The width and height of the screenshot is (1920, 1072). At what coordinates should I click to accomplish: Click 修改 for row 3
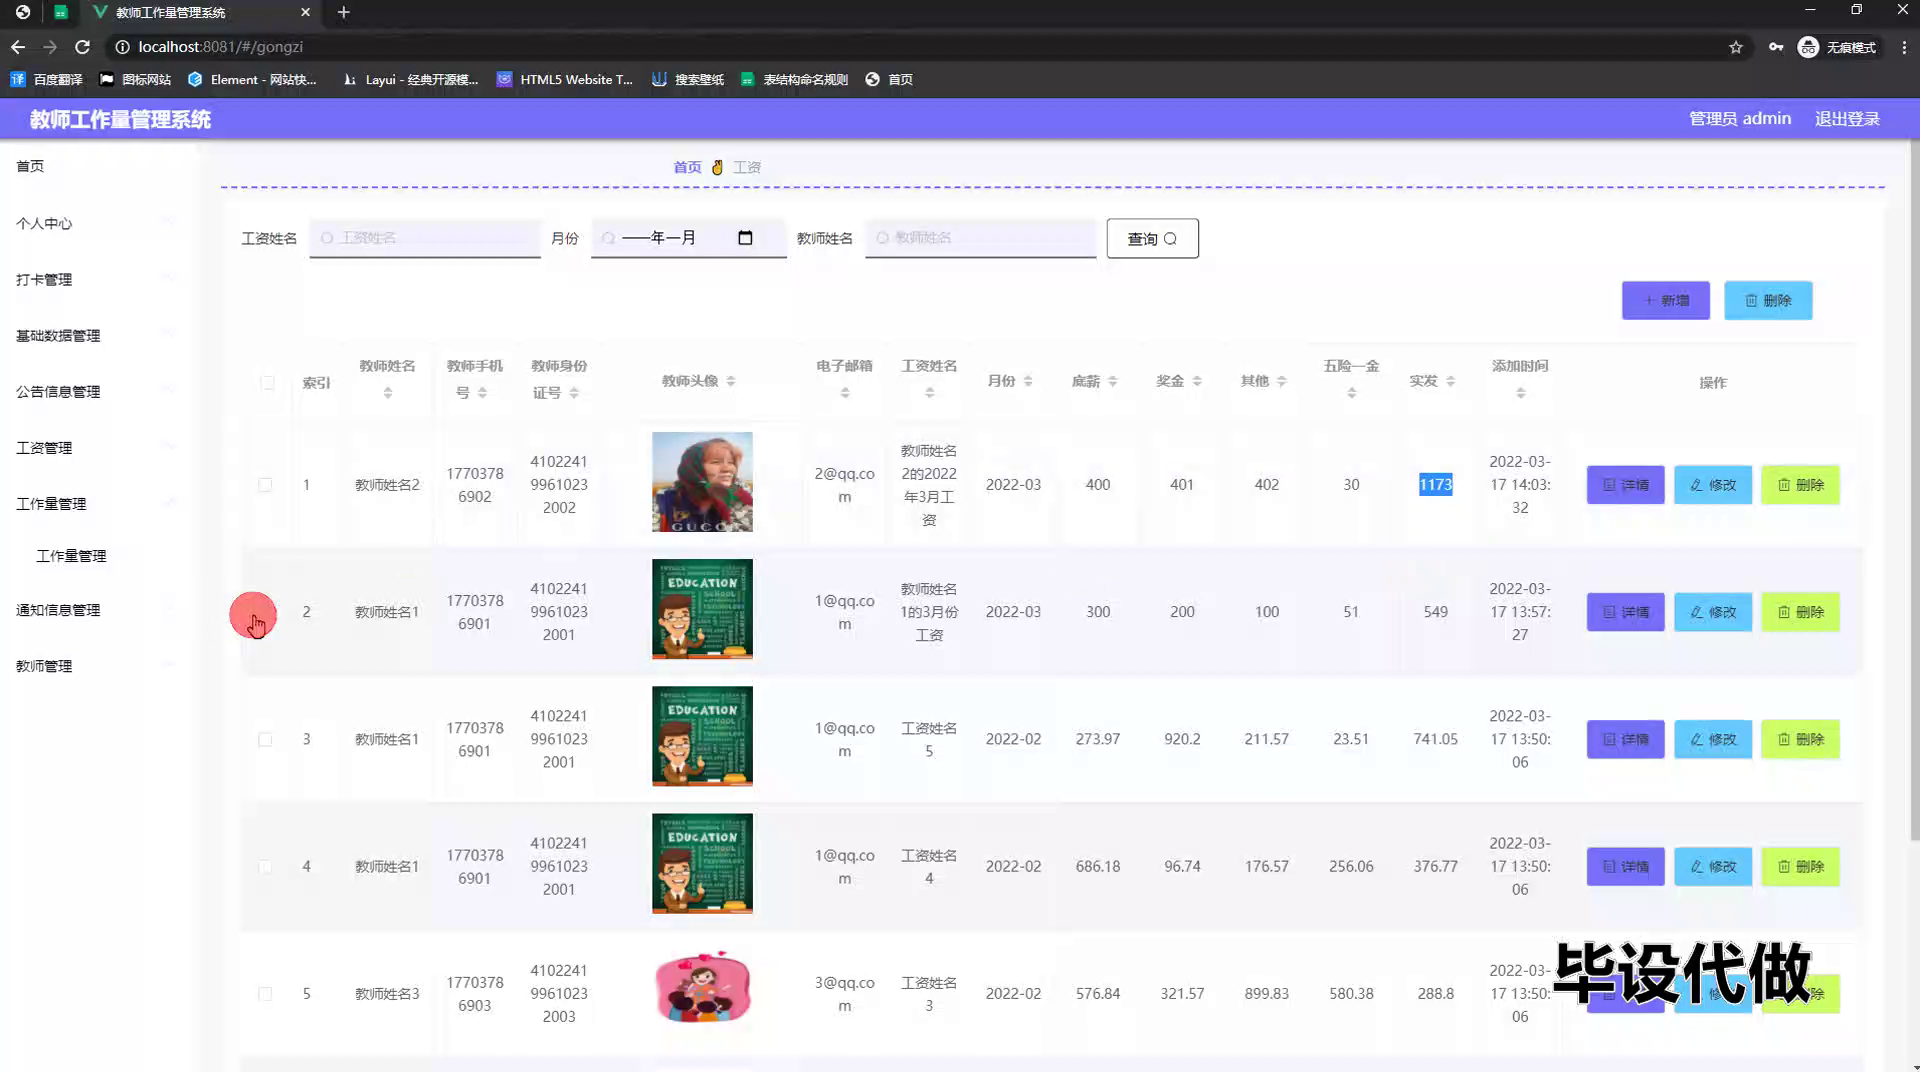point(1713,739)
